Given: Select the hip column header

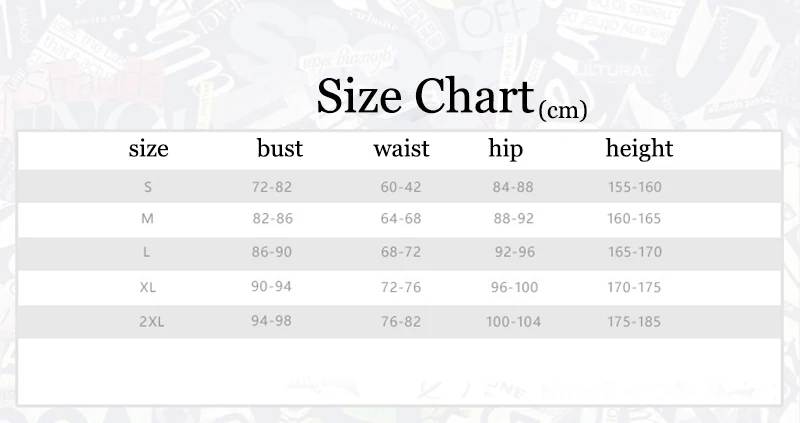Looking at the screenshot, I should (506, 149).
